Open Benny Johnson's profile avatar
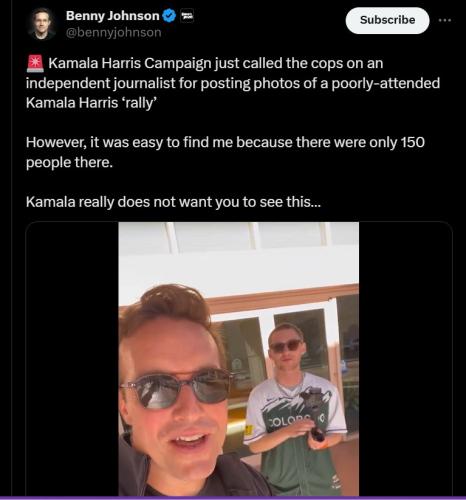 42,24
